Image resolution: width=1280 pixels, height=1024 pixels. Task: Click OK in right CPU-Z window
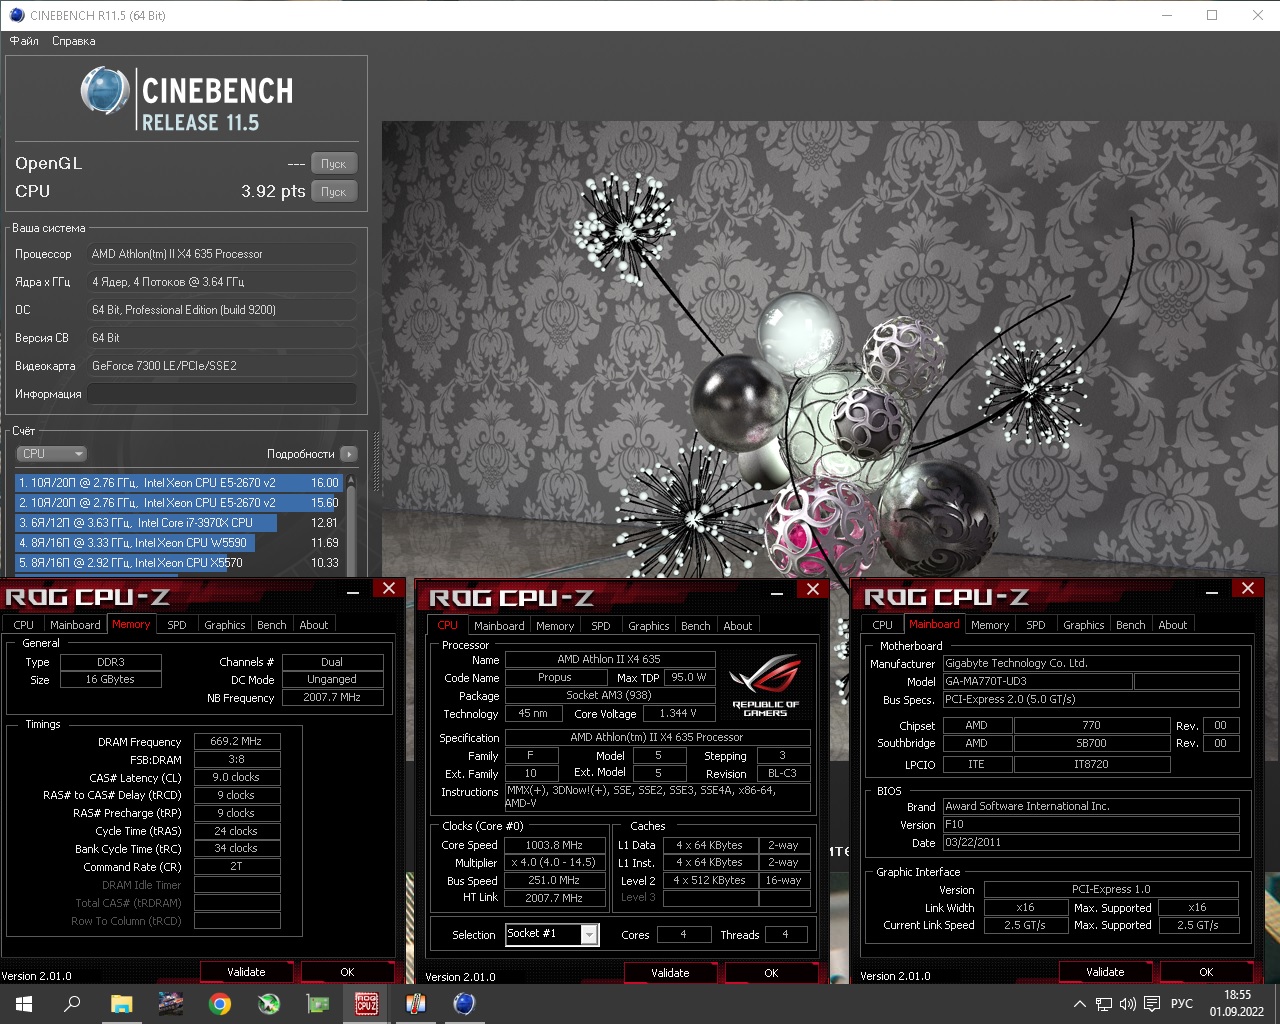point(1206,972)
